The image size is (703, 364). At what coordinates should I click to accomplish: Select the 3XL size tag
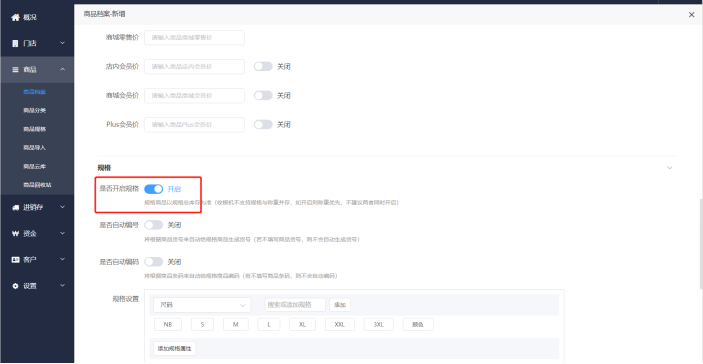pyautogui.click(x=379, y=325)
